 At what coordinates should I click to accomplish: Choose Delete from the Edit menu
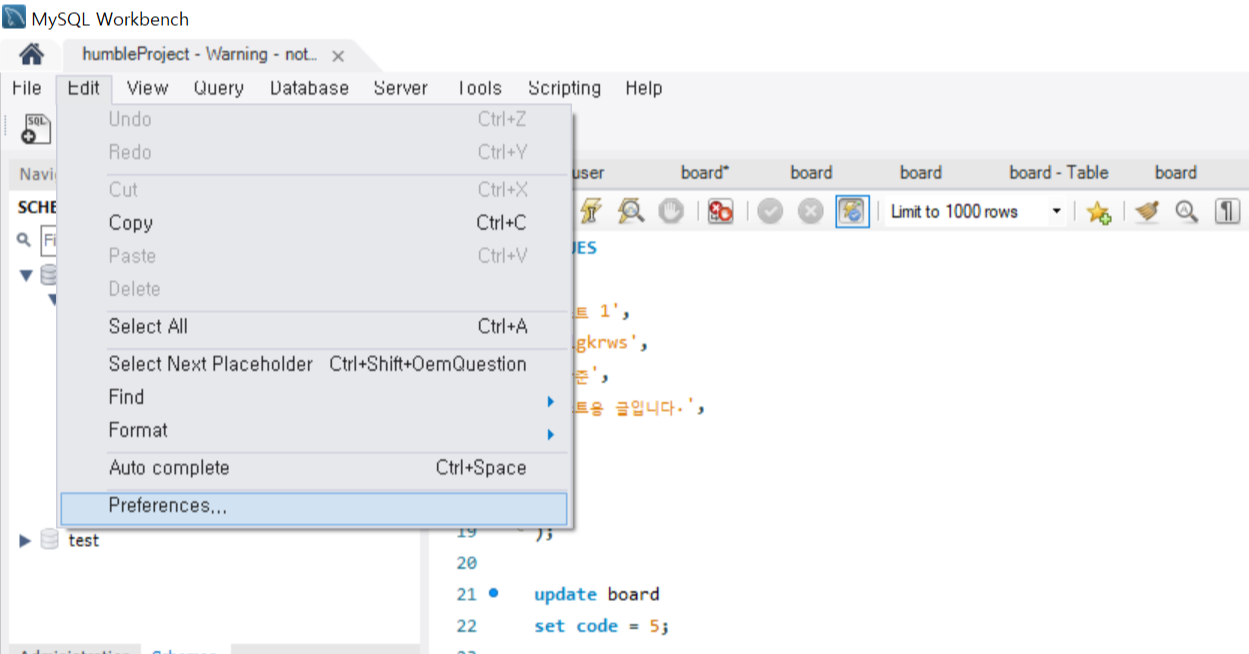coord(314,289)
